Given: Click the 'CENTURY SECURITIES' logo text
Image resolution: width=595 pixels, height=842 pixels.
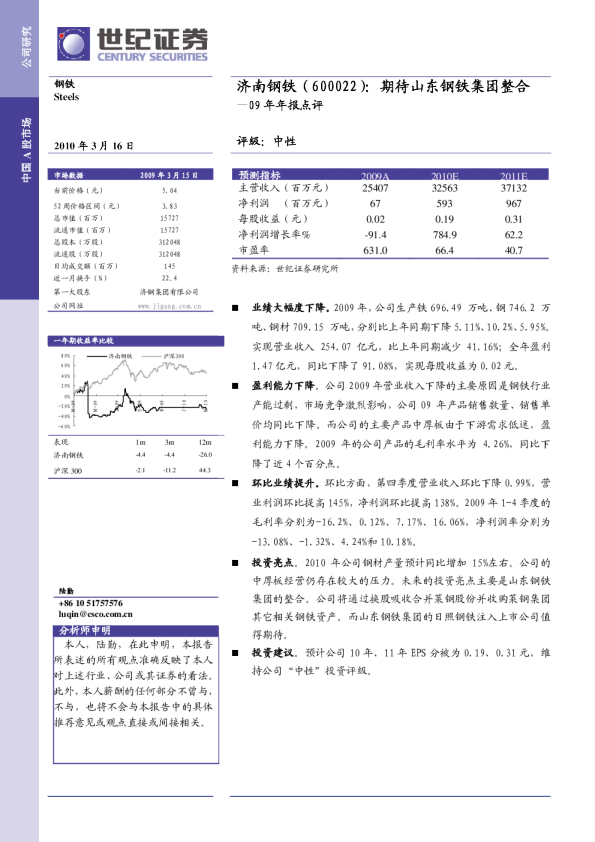Looking at the screenshot, I should pos(153,57).
